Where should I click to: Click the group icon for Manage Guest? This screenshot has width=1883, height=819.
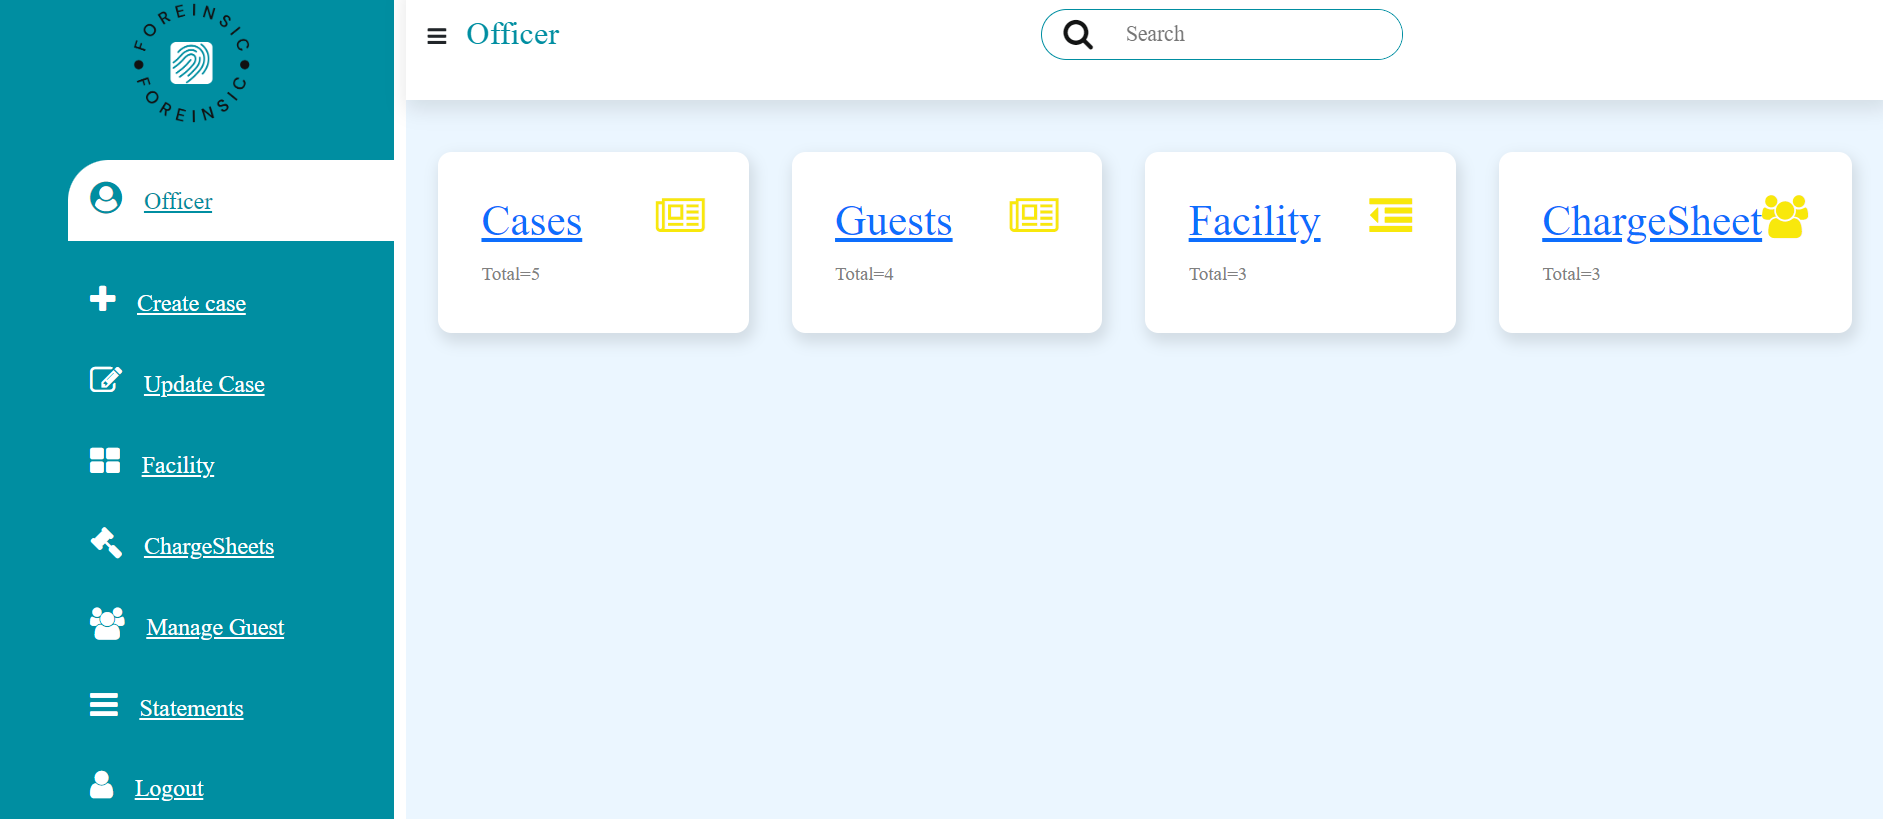pos(107,623)
